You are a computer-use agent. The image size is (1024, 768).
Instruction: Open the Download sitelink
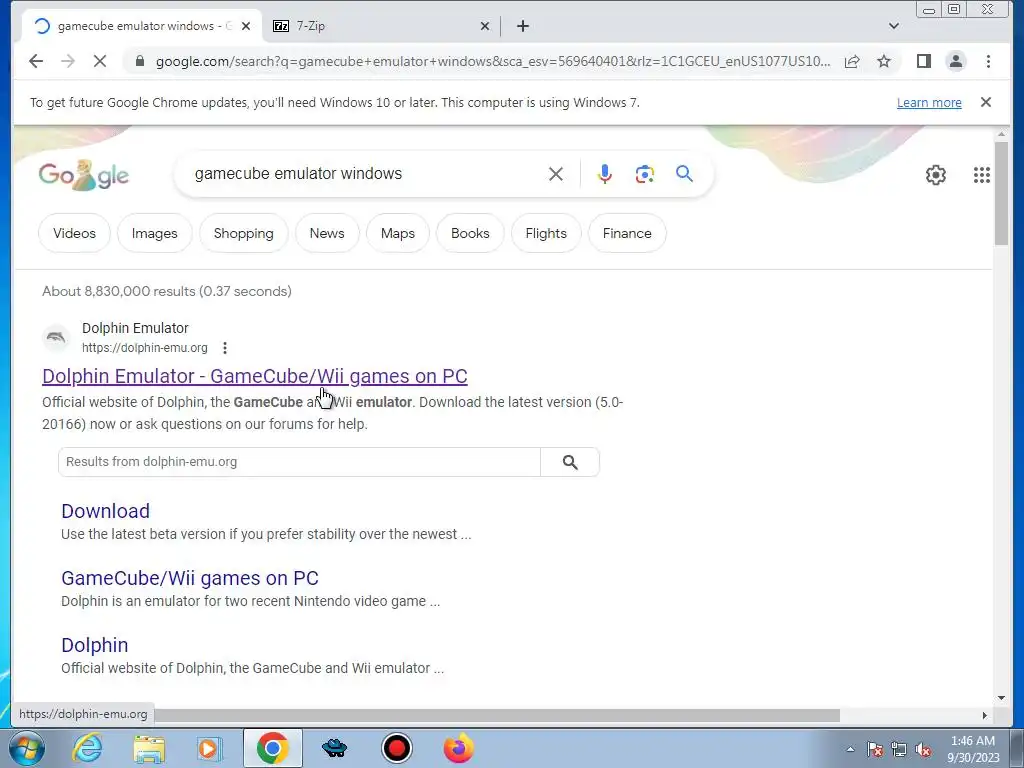(105, 511)
